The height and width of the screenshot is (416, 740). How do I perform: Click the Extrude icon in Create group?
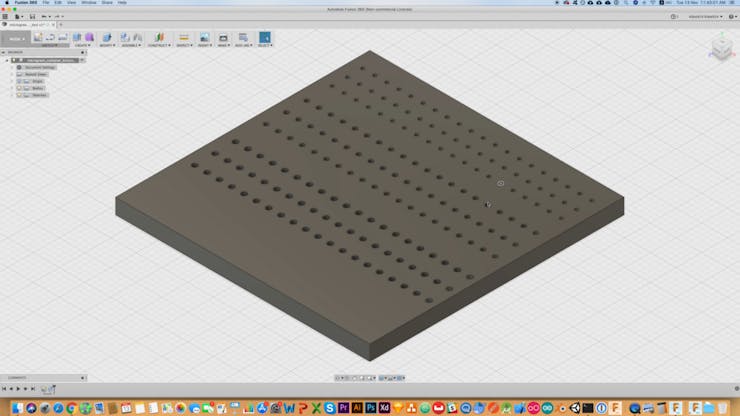[77, 37]
